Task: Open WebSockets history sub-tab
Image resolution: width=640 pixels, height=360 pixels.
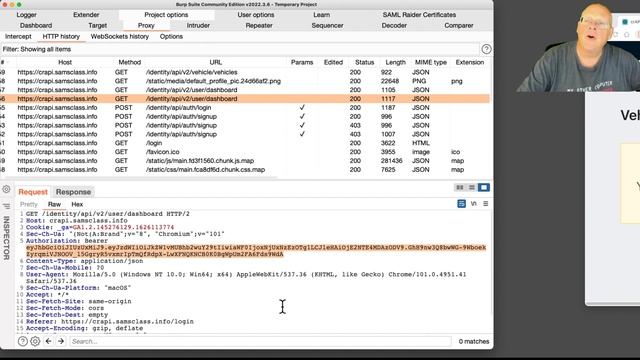Action: click(120, 36)
